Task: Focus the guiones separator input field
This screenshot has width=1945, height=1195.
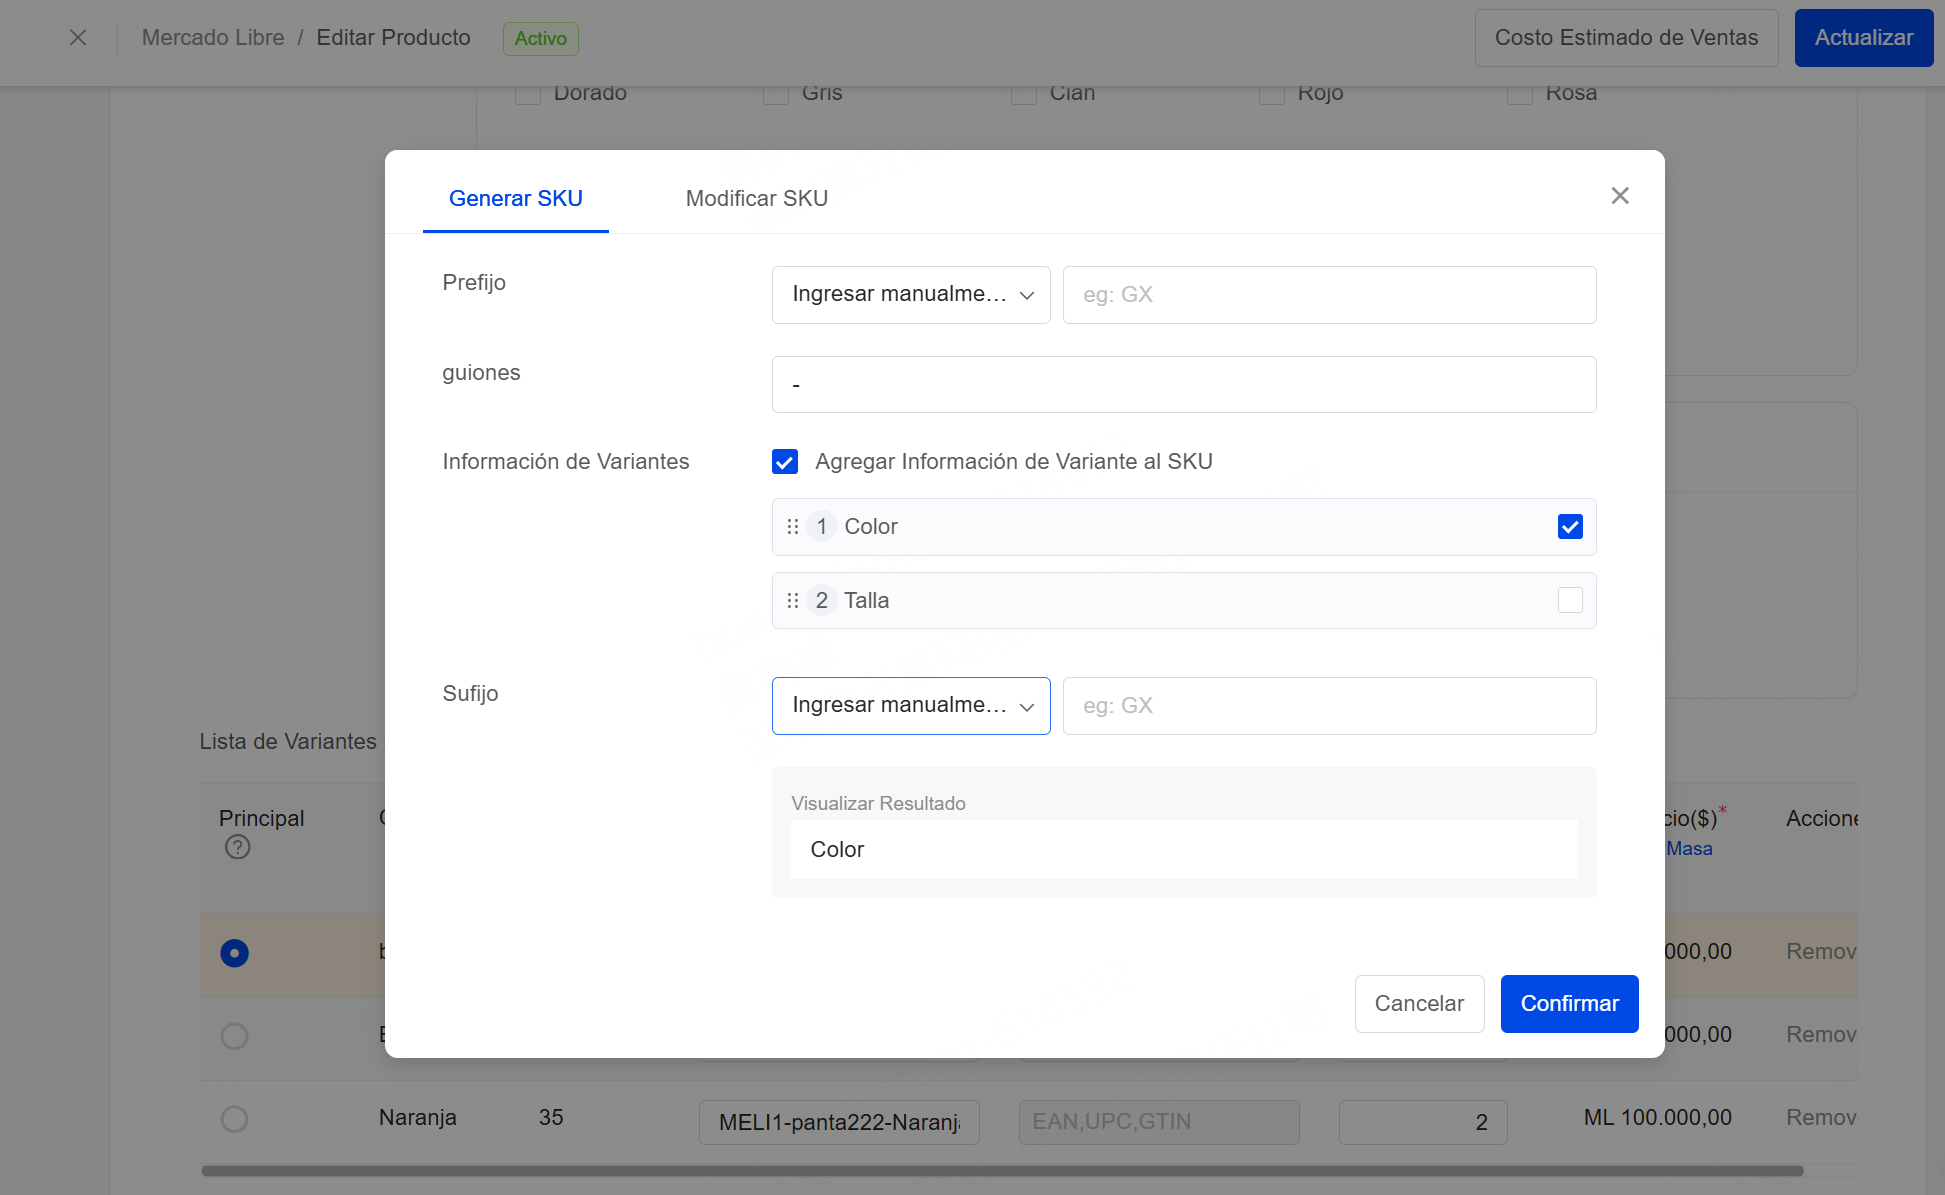Action: [x=1184, y=385]
